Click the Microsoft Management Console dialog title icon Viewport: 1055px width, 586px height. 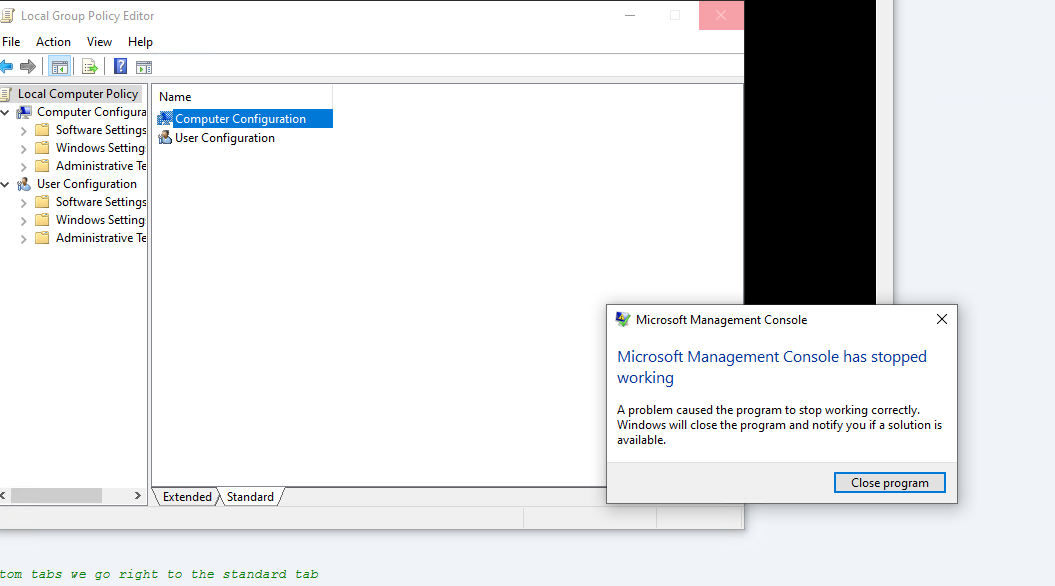(x=623, y=320)
